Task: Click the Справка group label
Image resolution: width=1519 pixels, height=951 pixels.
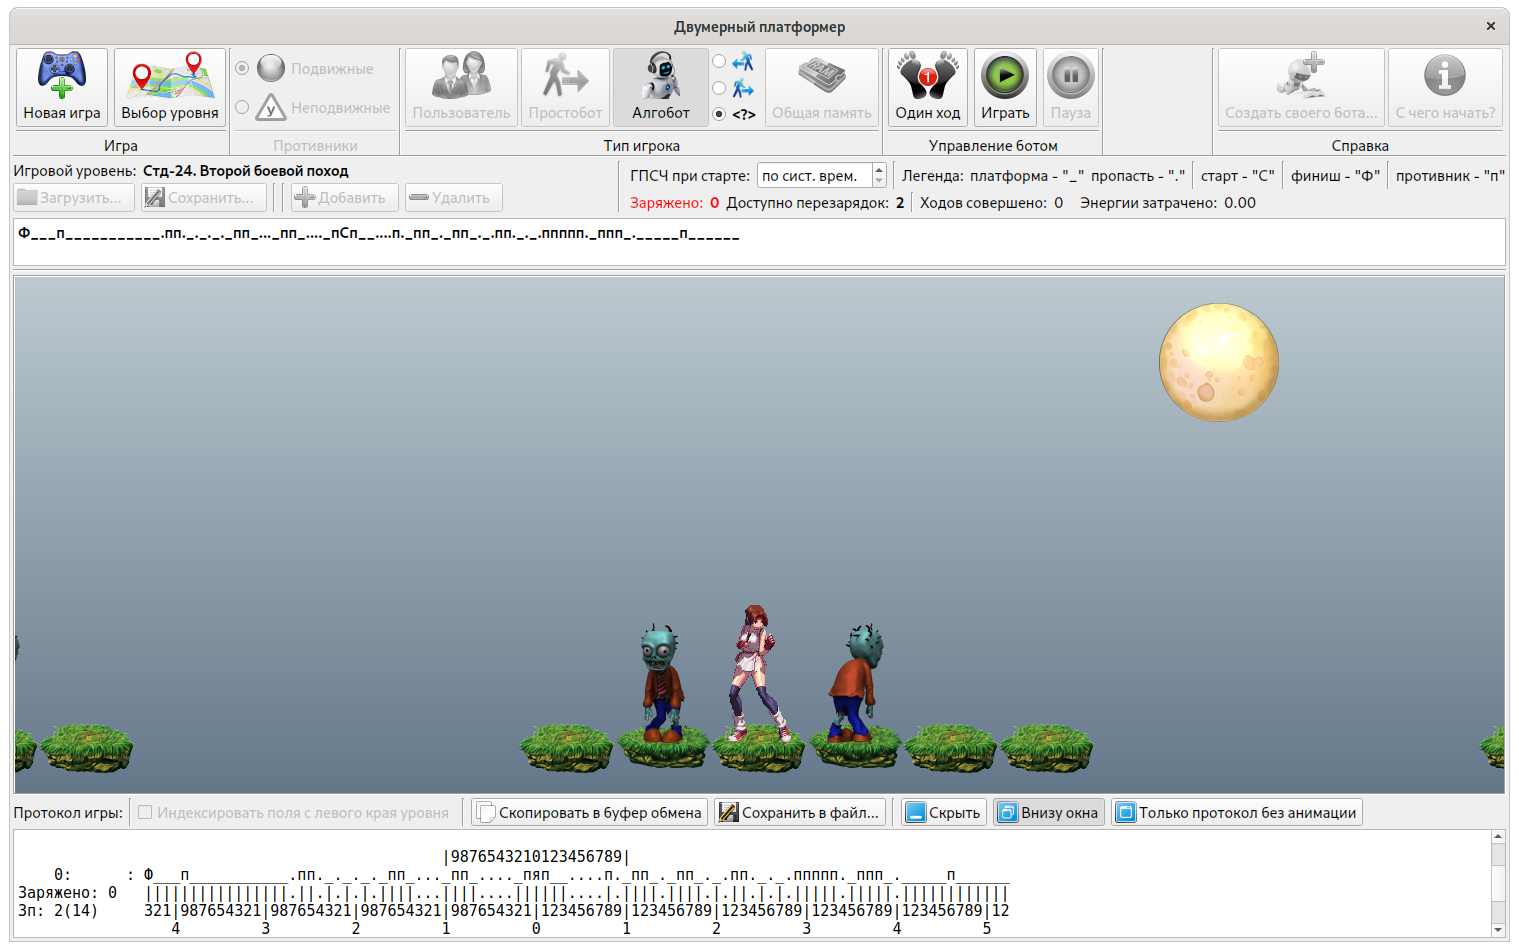Action: coord(1360,146)
